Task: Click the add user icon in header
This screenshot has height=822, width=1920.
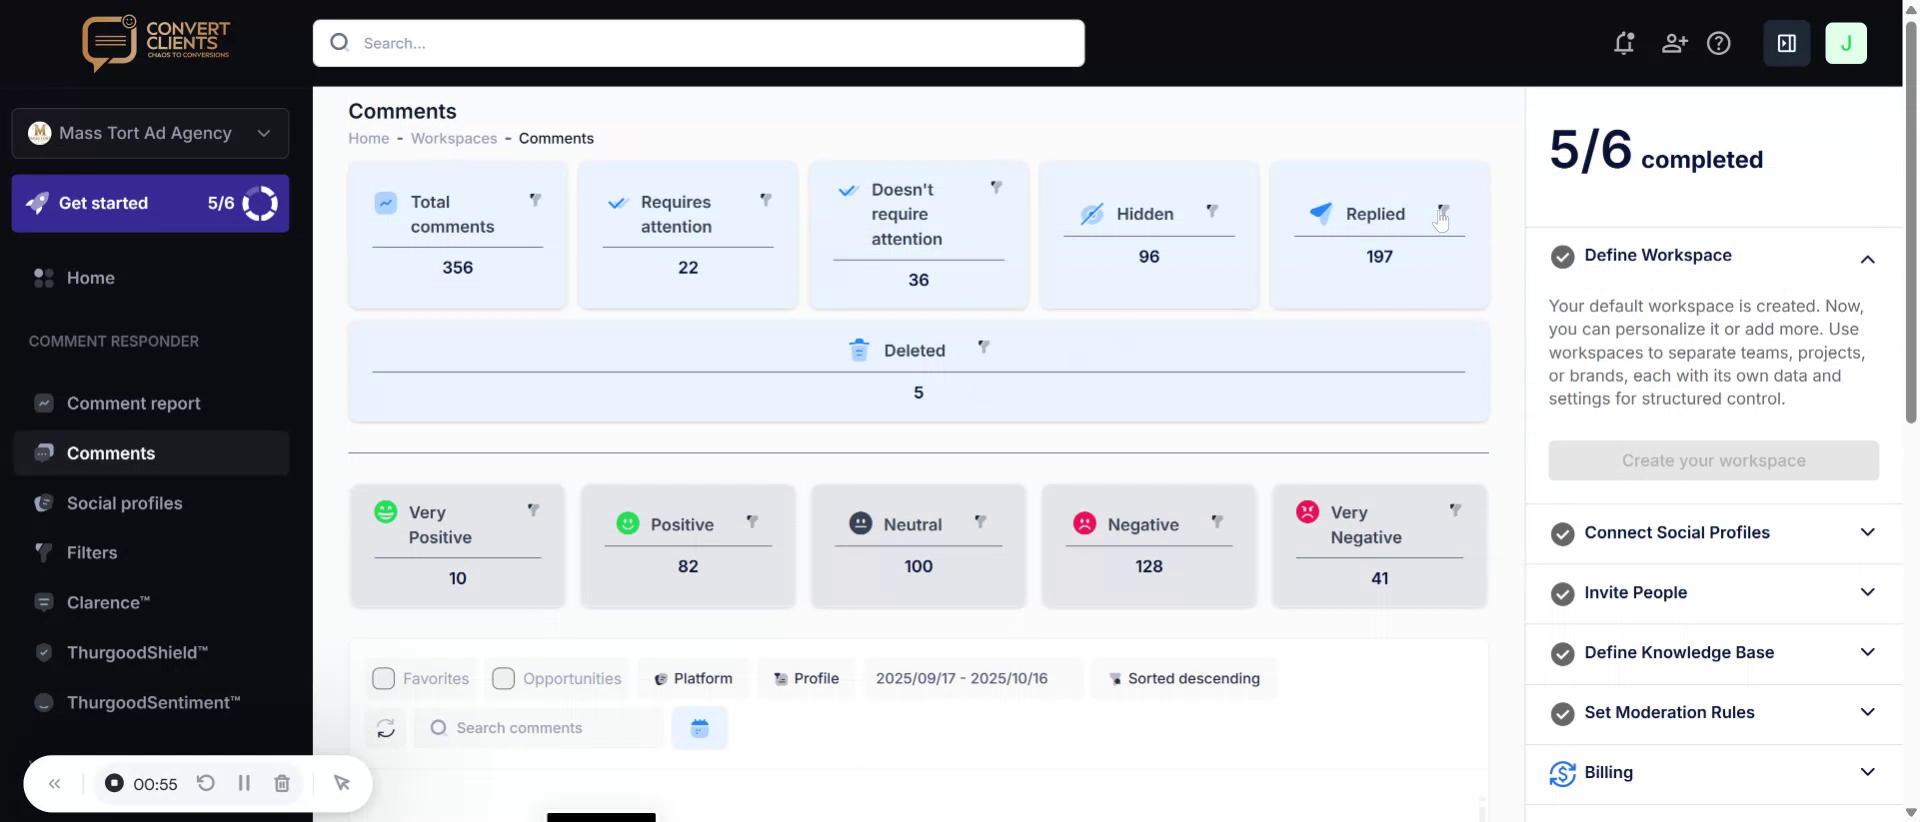Action: point(1674,43)
